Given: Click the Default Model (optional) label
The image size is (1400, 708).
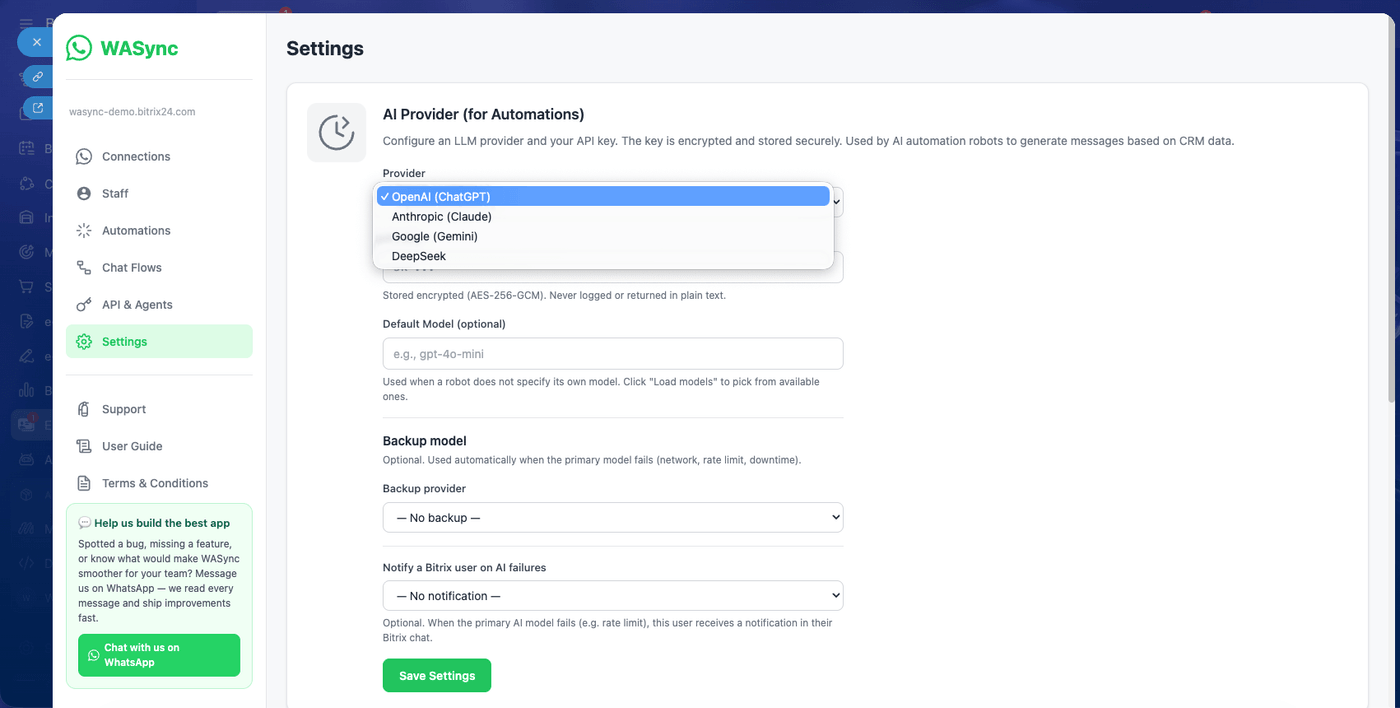Looking at the screenshot, I should pyautogui.click(x=444, y=324).
